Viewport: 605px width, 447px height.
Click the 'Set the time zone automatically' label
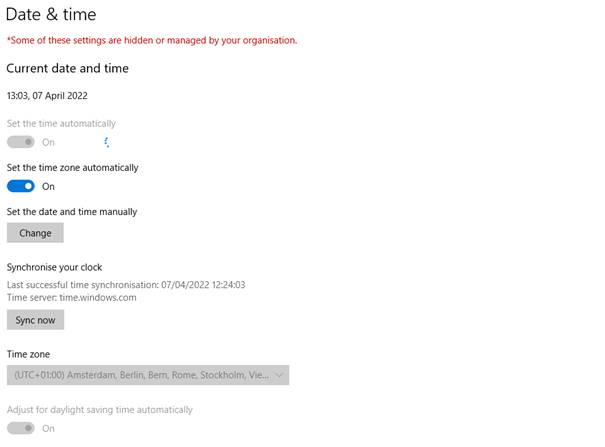(73, 168)
